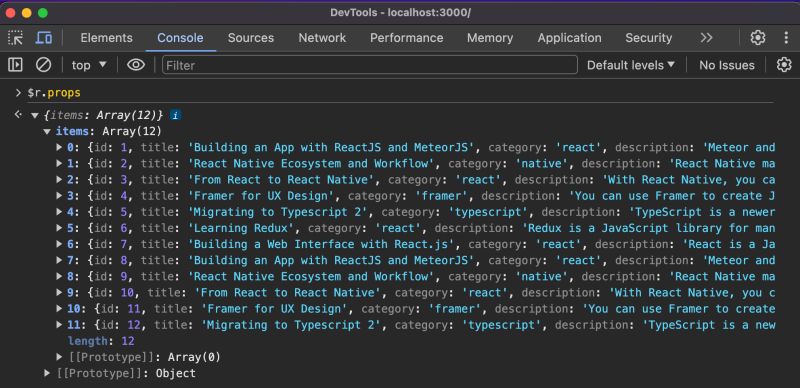This screenshot has width=800, height=388.
Task: Click 'typescript' category value in row 11
Action: coord(502,325)
